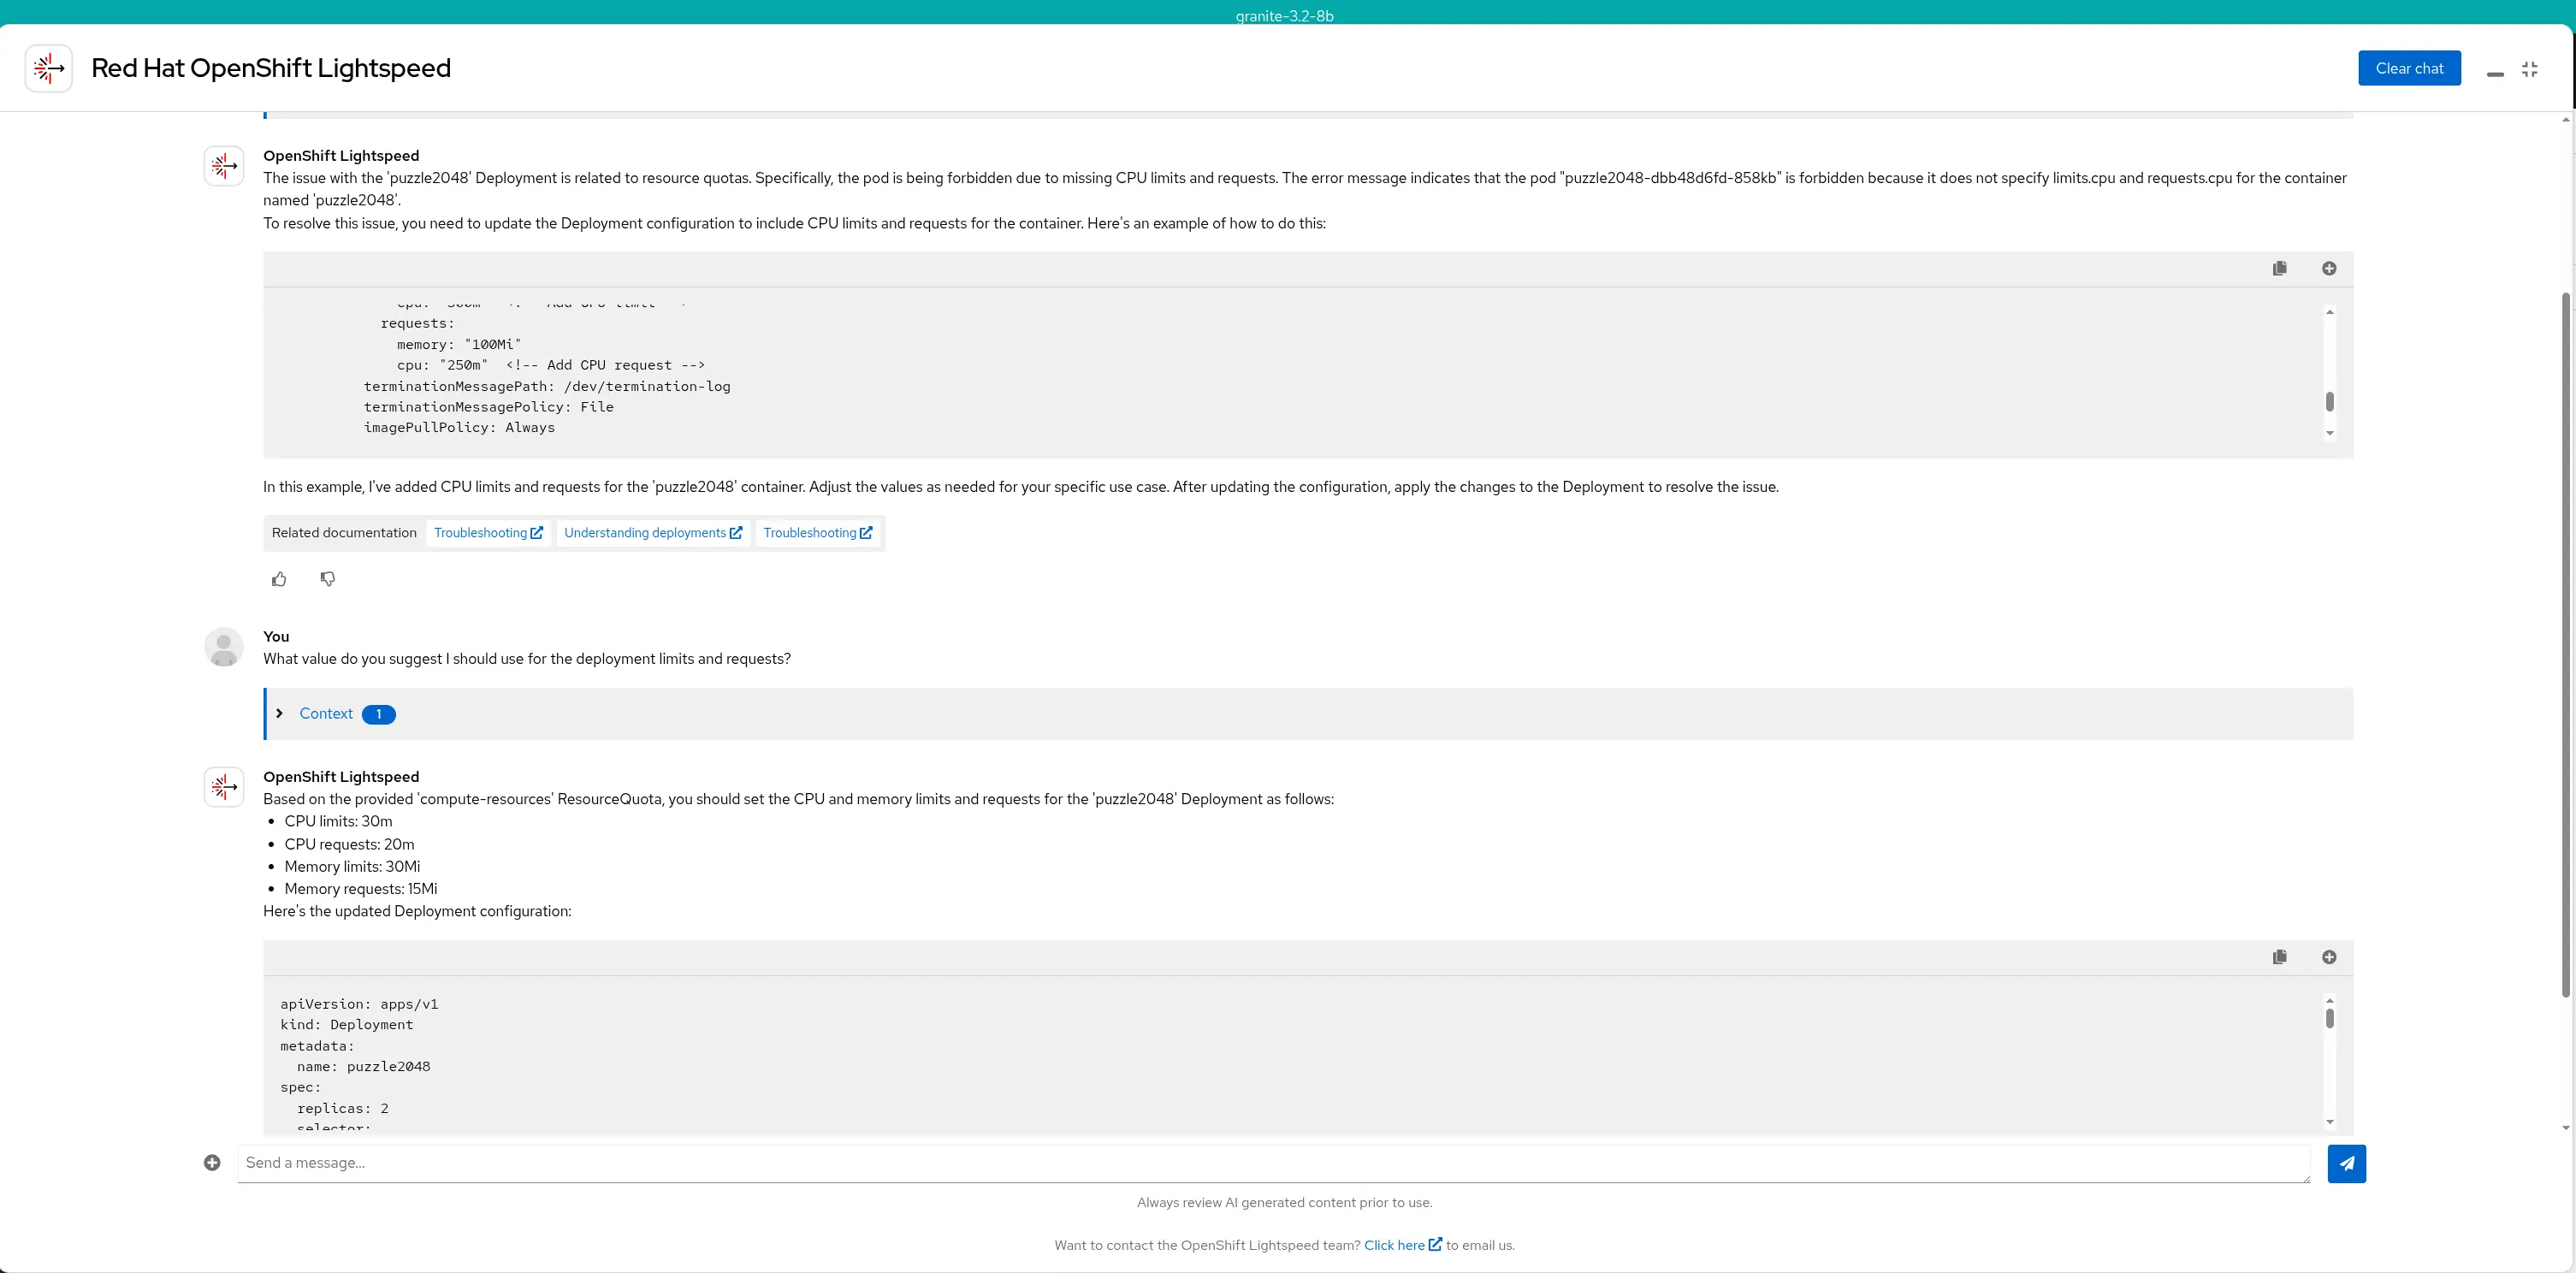Click plus icon on second Deployment code block
The width and height of the screenshot is (2576, 1273).
[2329, 957]
